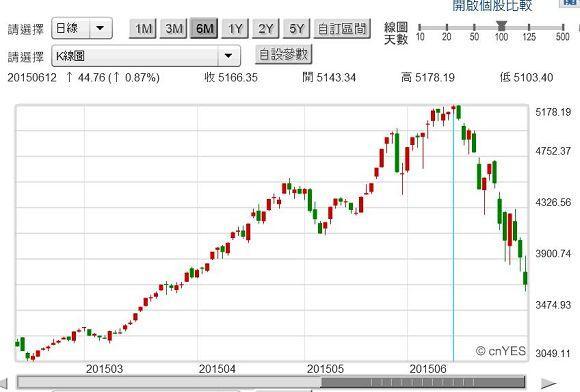Click the high value 高 5178.19
This screenshot has height=392, width=580.
tap(428, 78)
